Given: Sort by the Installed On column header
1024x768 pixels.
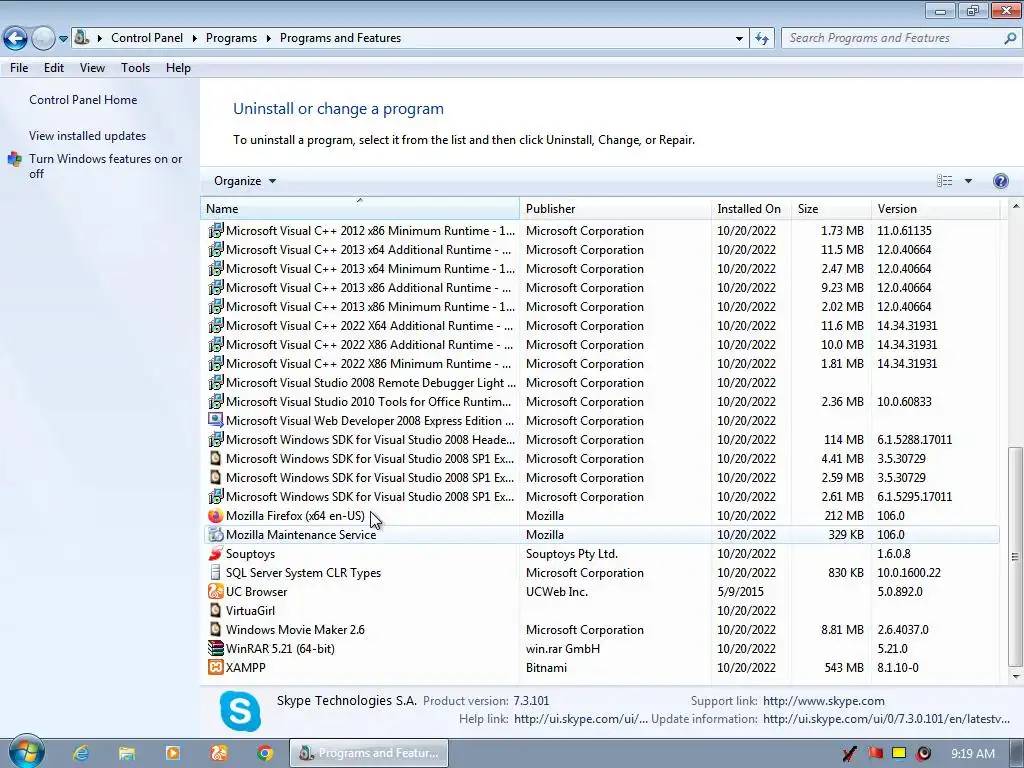Looking at the screenshot, I should 751,209.
